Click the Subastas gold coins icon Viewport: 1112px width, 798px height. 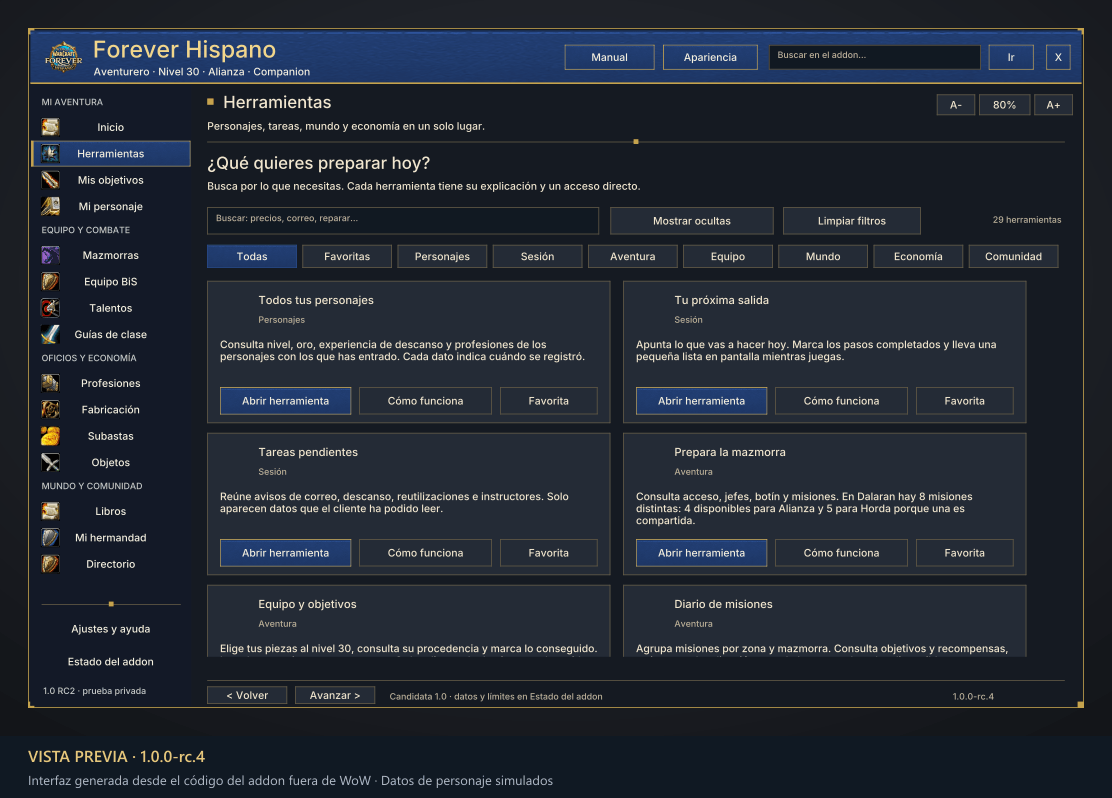coord(50,436)
